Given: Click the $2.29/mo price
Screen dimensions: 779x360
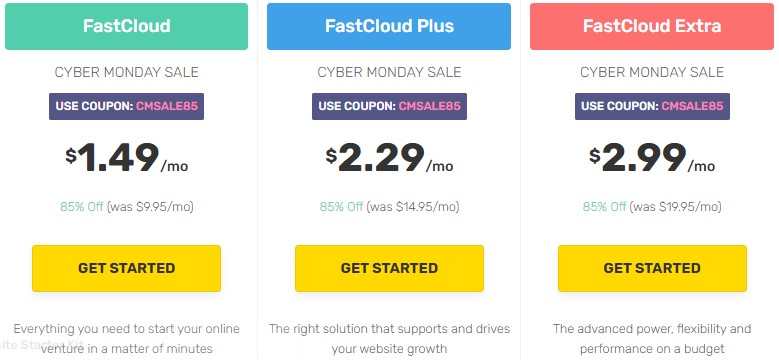Looking at the screenshot, I should point(390,158).
